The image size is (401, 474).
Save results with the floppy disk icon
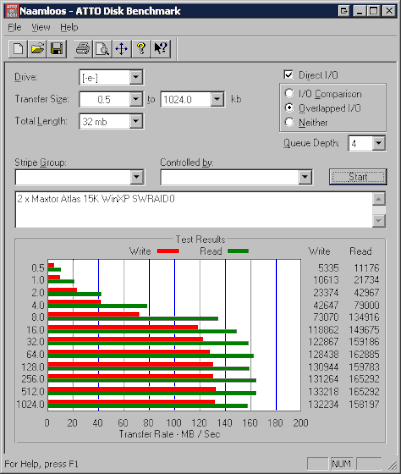click(57, 49)
